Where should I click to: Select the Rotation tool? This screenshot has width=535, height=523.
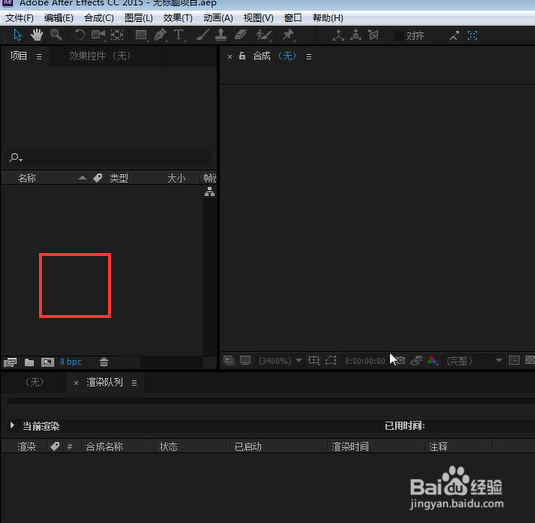[x=79, y=35]
